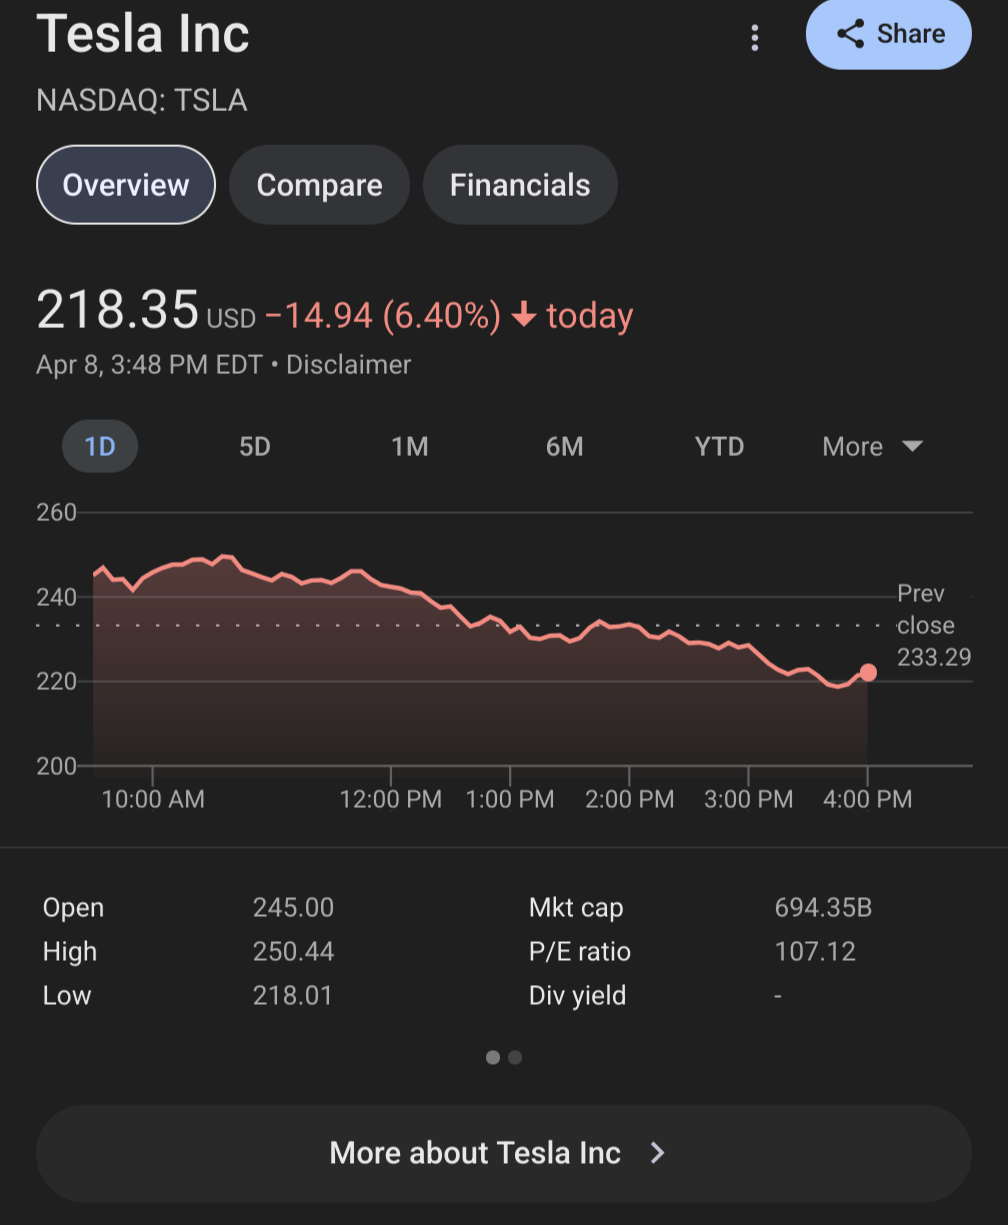
Task: Click the 2:00 PM axis label
Action: tap(630, 799)
